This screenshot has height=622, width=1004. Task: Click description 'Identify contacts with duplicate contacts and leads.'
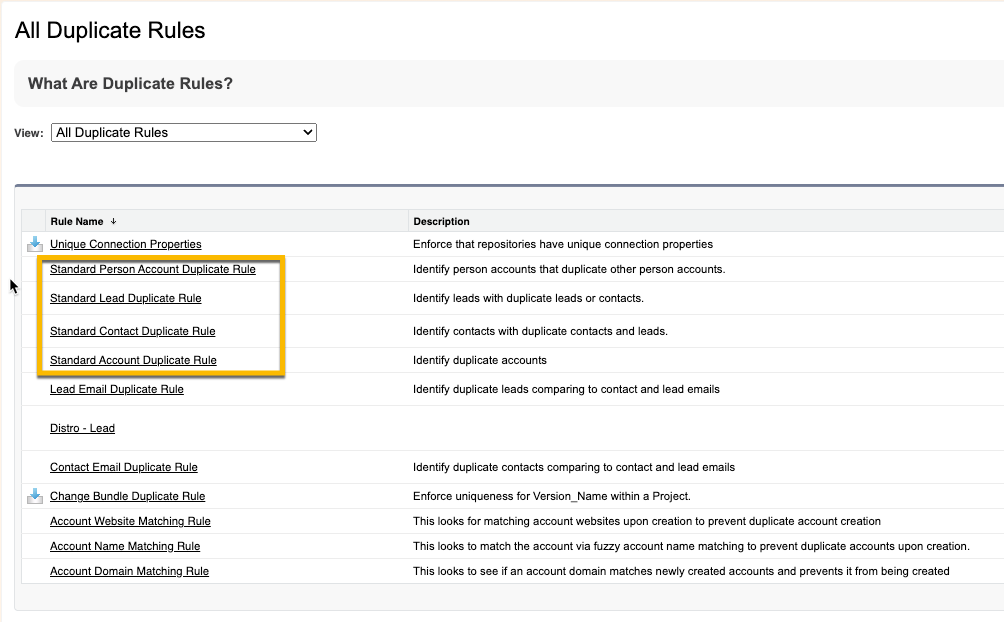coord(540,331)
